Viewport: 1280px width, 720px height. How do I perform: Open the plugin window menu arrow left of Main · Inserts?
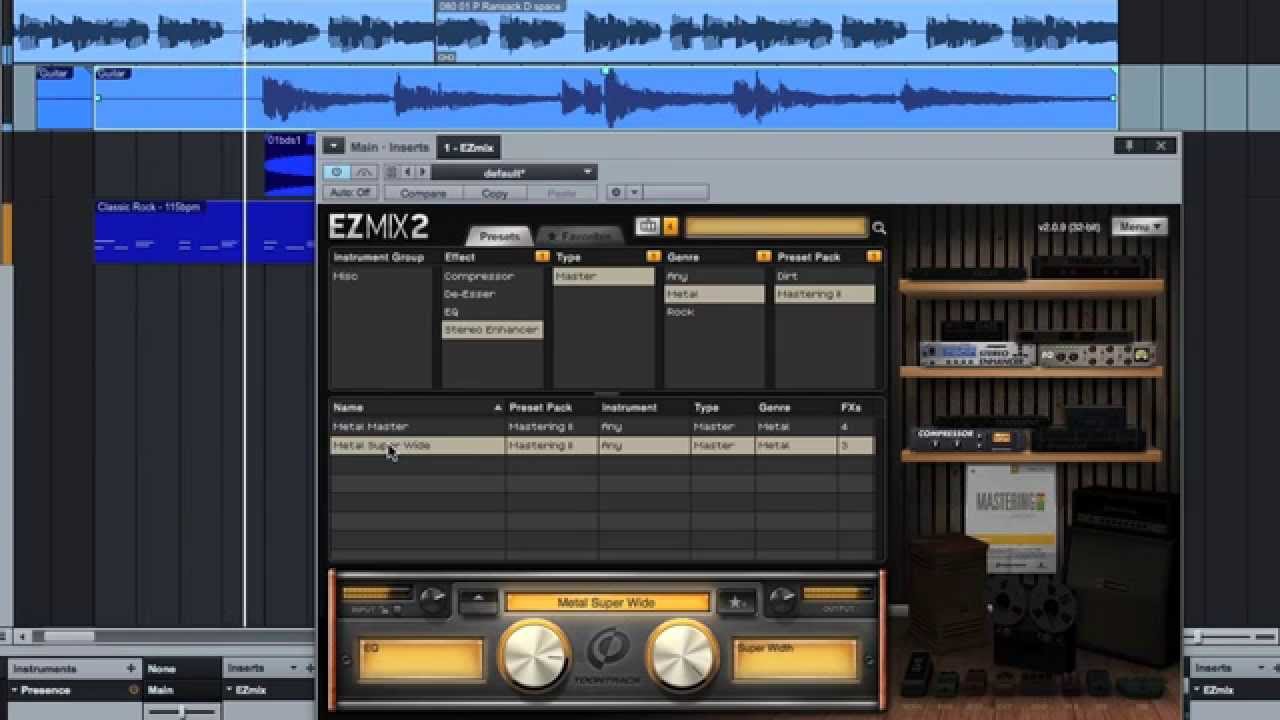[334, 146]
